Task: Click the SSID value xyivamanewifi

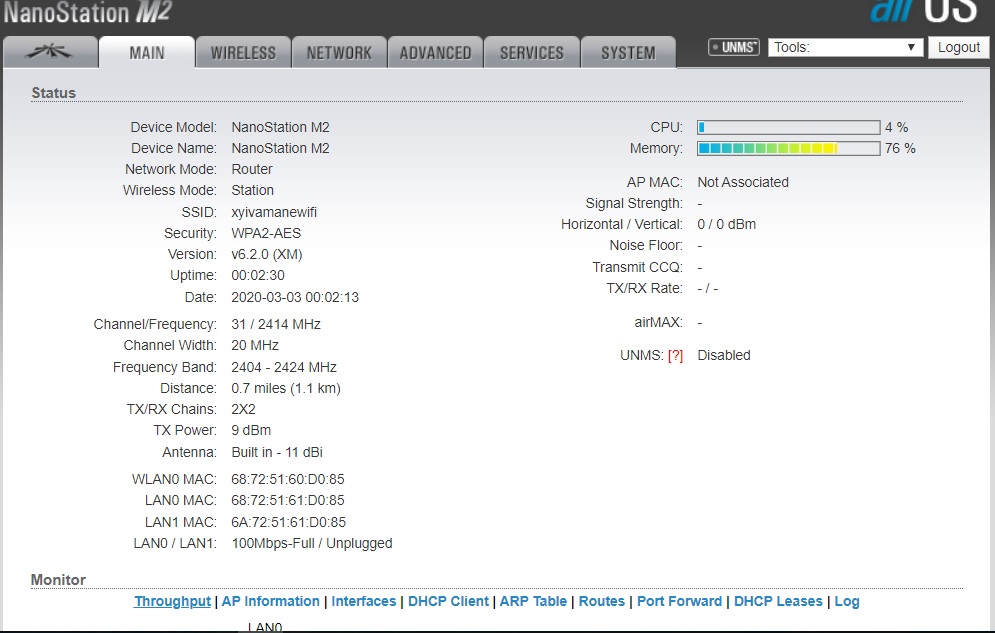Action: 273,212
